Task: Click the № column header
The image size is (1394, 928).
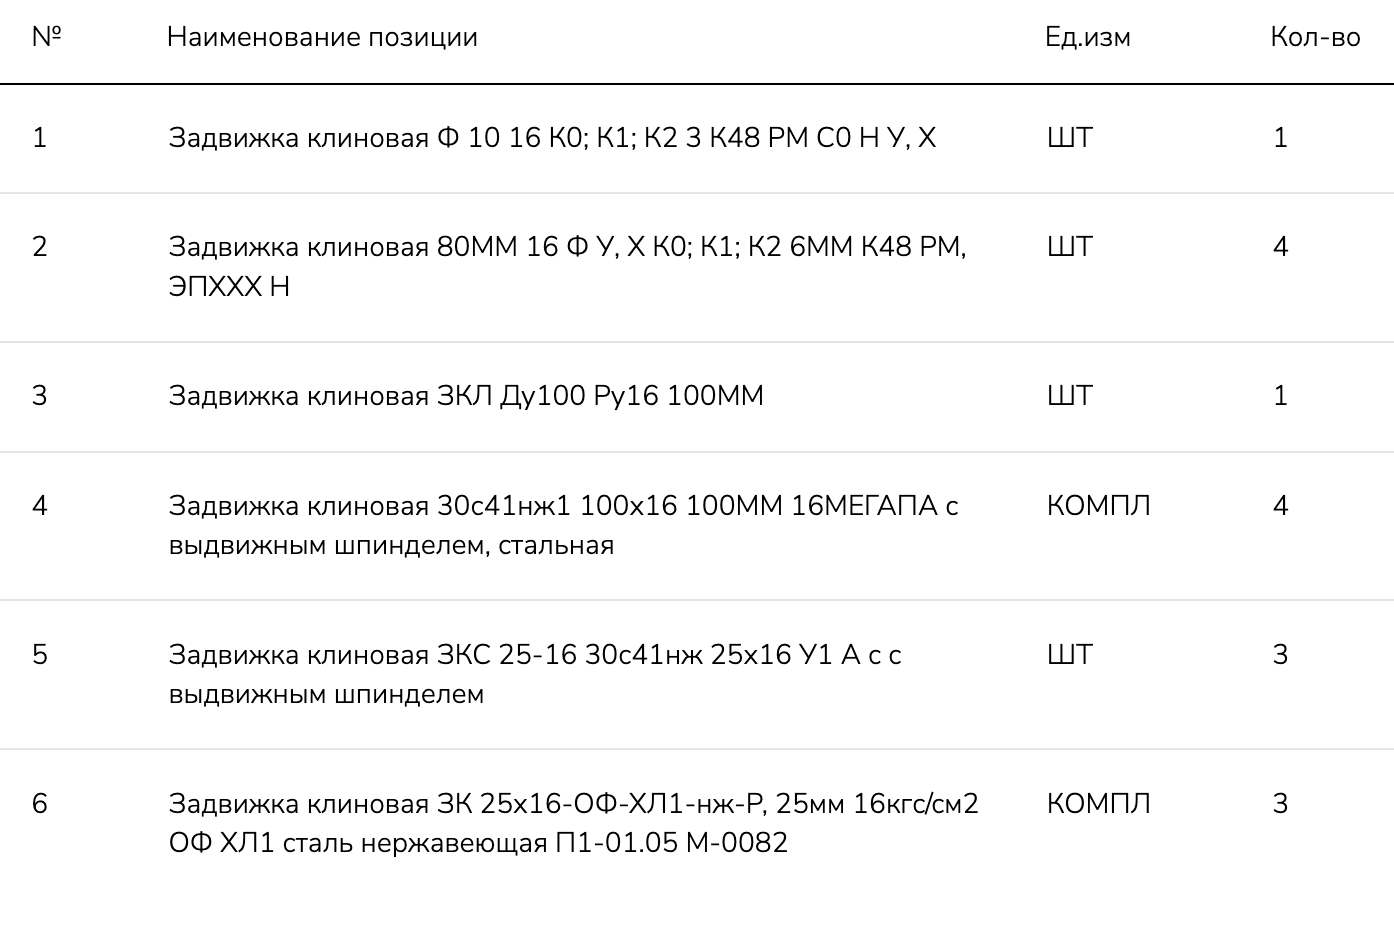Action: (46, 37)
